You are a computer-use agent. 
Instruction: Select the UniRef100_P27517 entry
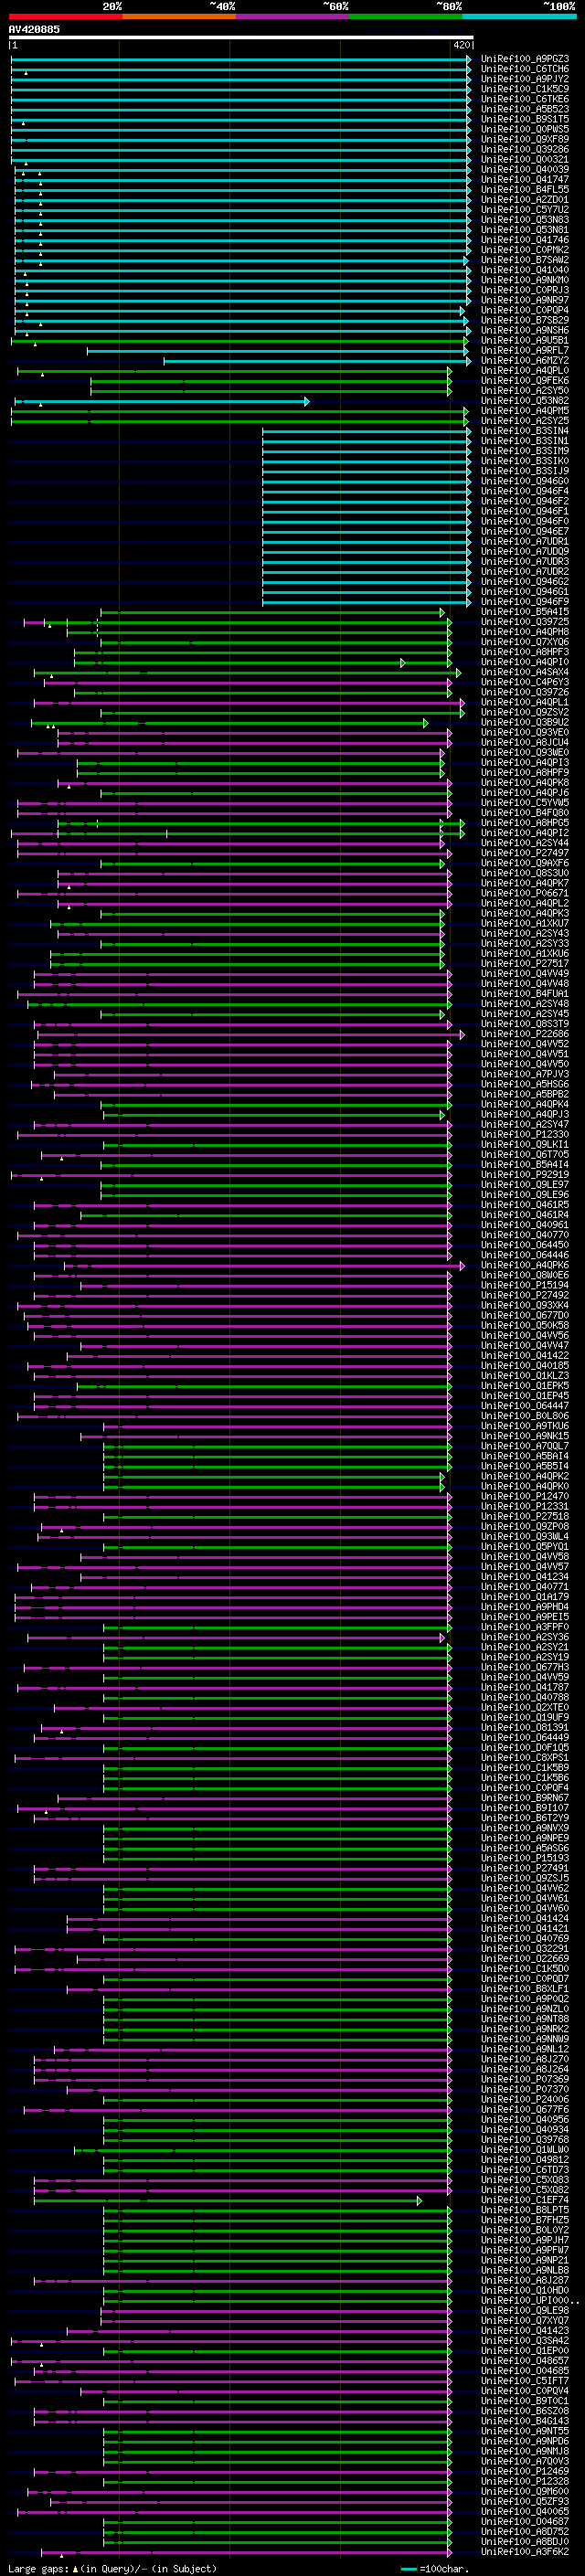point(525,964)
